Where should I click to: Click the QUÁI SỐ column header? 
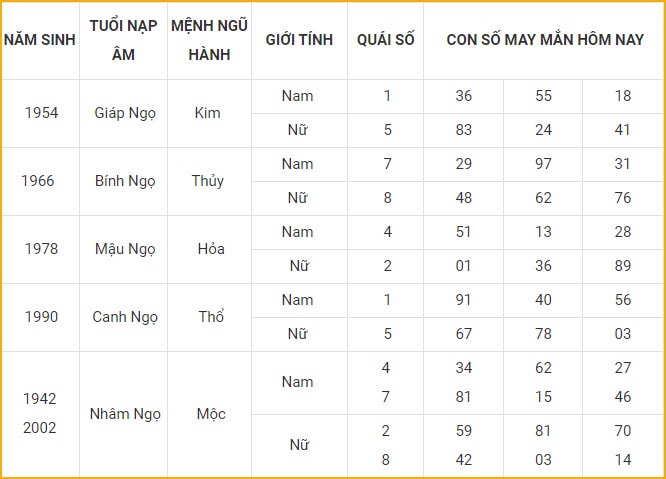385,40
